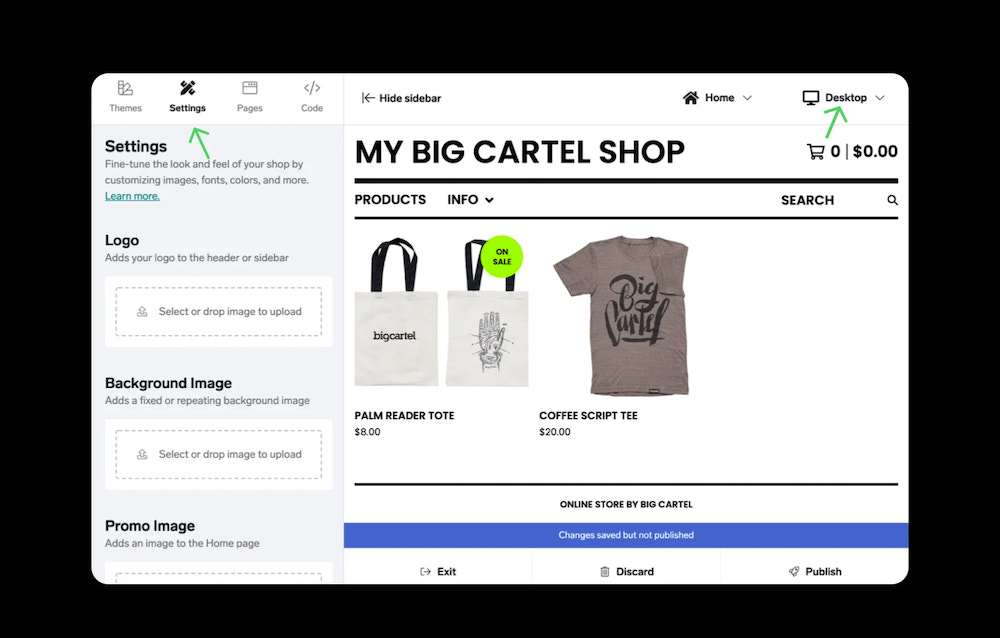The height and width of the screenshot is (638, 1000).
Task: Open the Coffee Script Tee thumbnail
Action: (621, 316)
